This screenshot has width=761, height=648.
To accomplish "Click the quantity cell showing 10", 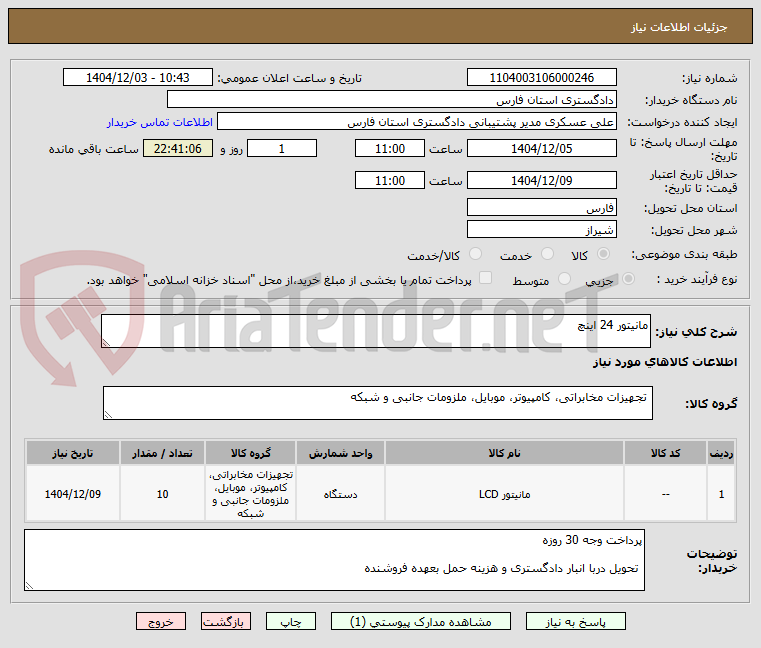I will click(162, 494).
